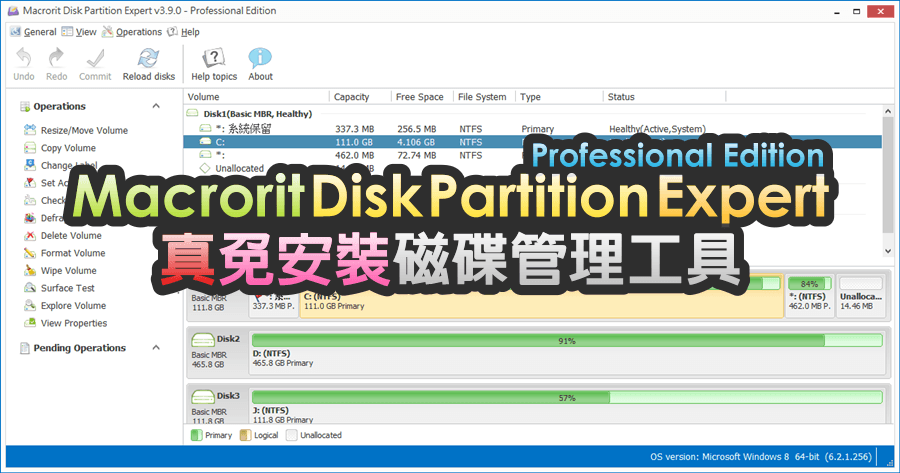Click Format Volume link

[x=73, y=253]
